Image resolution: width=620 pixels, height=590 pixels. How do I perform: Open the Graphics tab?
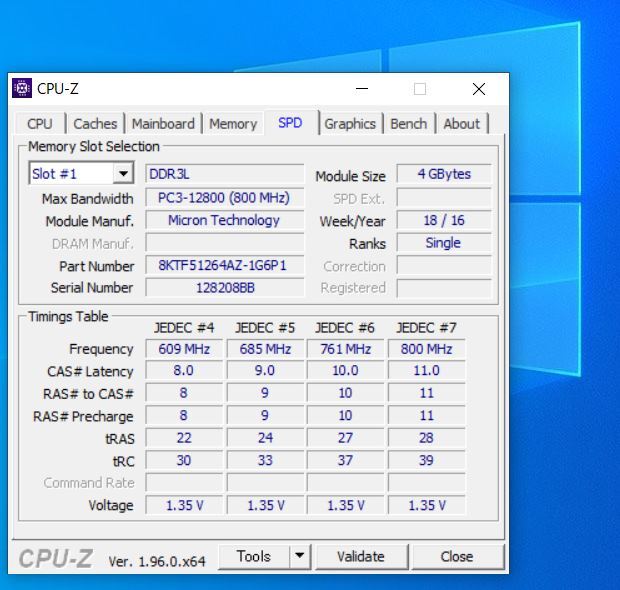[x=350, y=124]
